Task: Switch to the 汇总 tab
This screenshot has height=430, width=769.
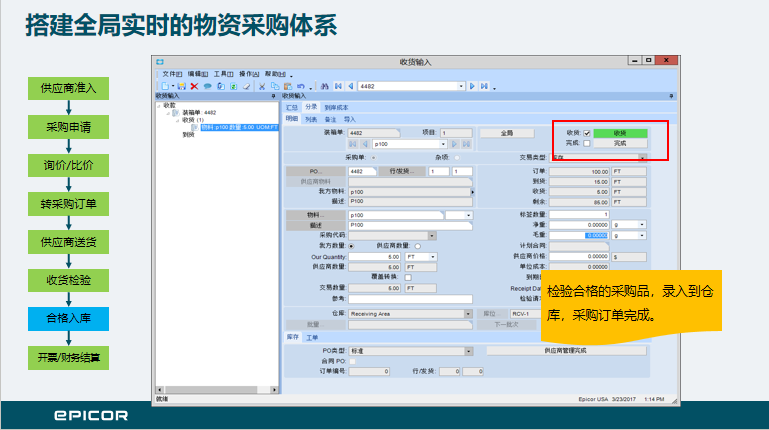Action: tap(292, 107)
